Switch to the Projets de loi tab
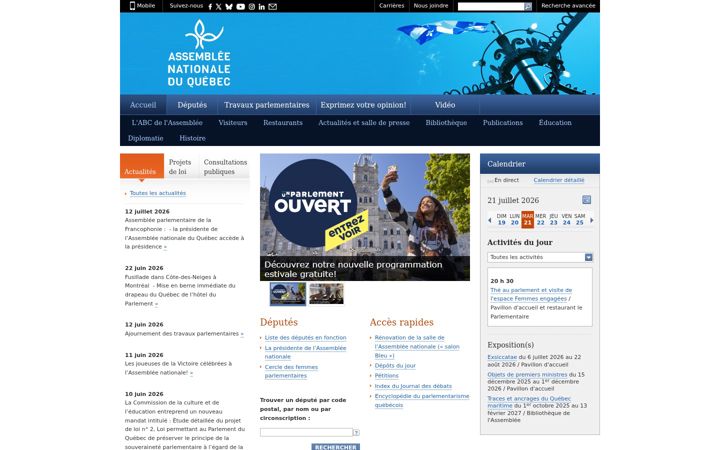This screenshot has width=720, height=450. (x=180, y=166)
